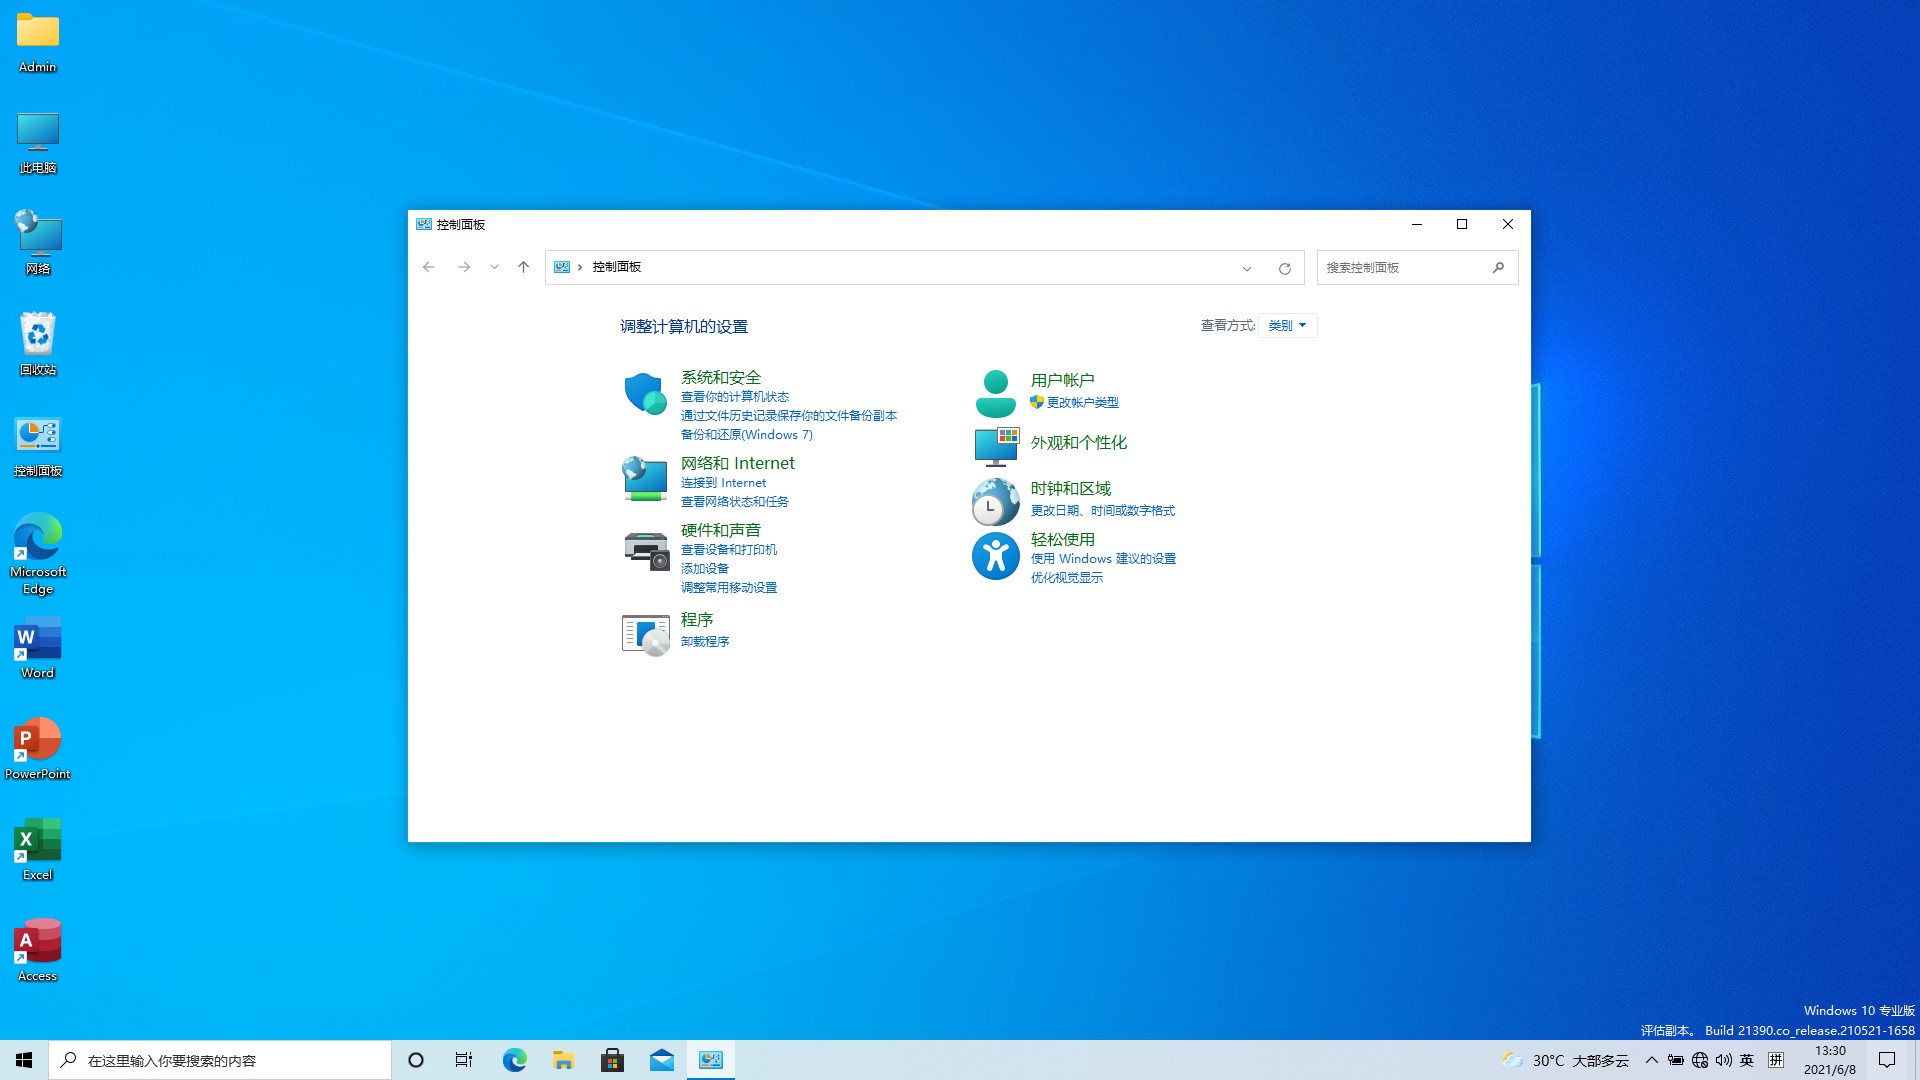Expand the hidden tray icons chevron
Screen dimensions: 1920x1080
coord(1650,1060)
